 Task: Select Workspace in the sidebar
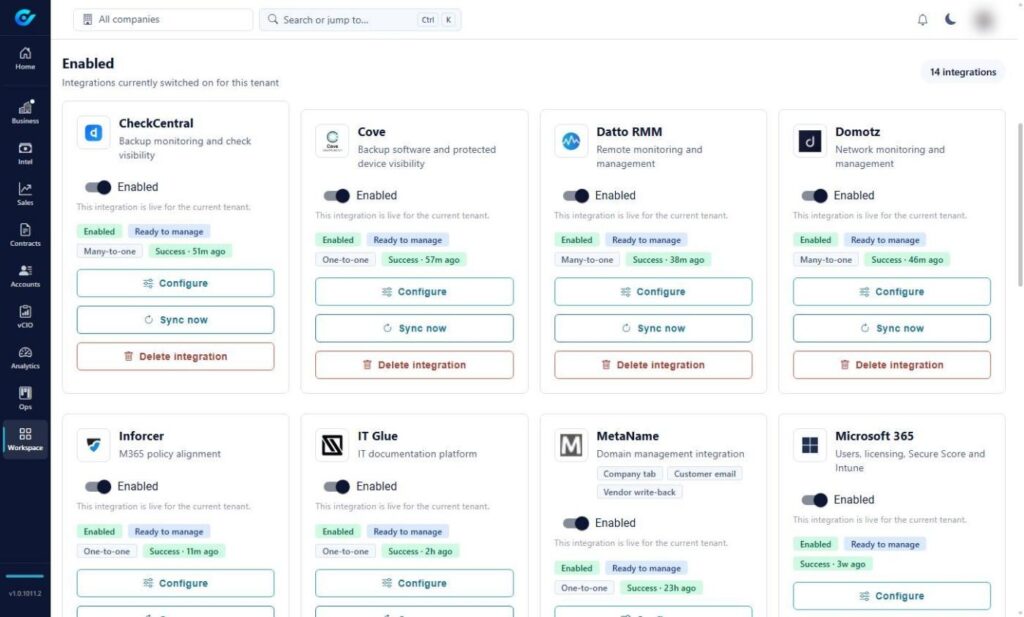[x=25, y=439]
